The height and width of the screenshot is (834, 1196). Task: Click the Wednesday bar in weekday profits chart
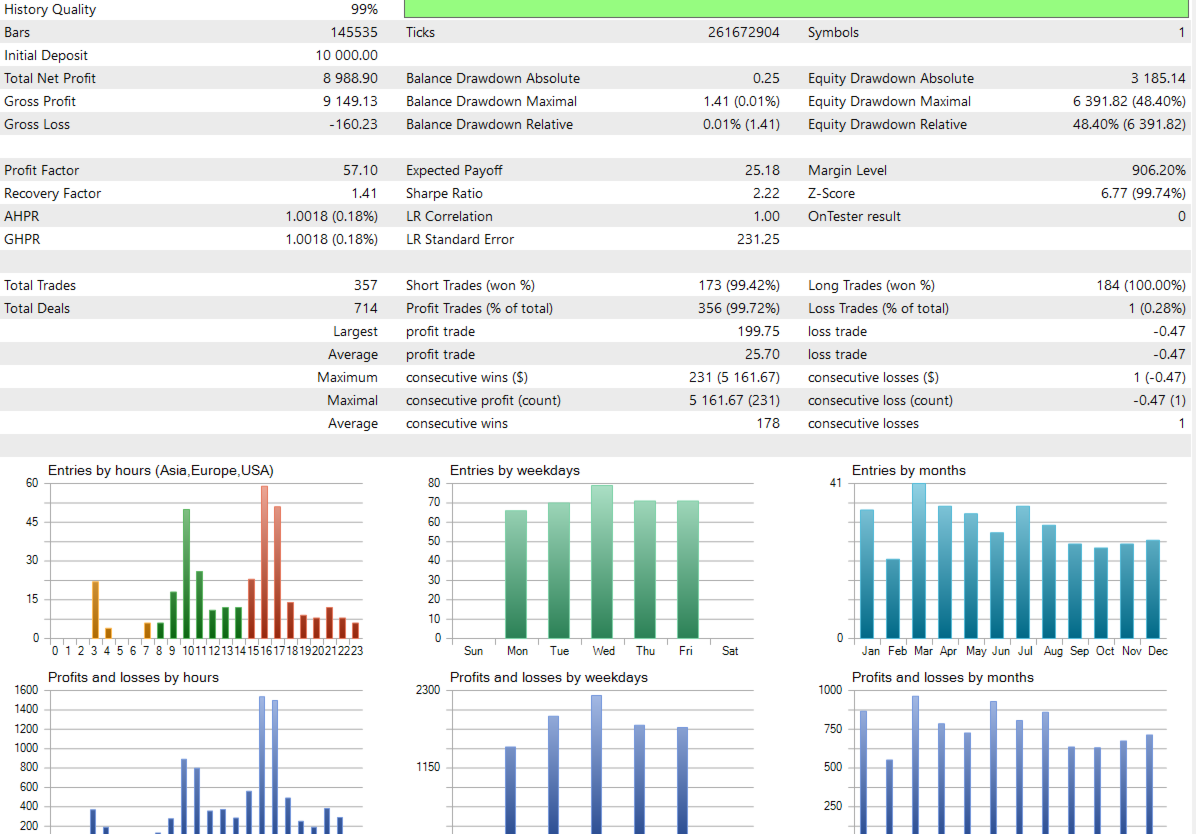click(596, 764)
